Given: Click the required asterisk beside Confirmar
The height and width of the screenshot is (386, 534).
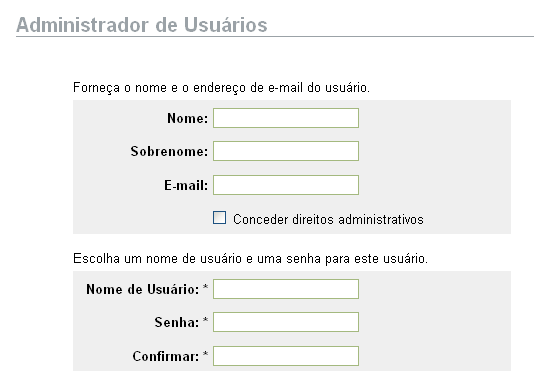Looking at the screenshot, I should coord(205,354).
